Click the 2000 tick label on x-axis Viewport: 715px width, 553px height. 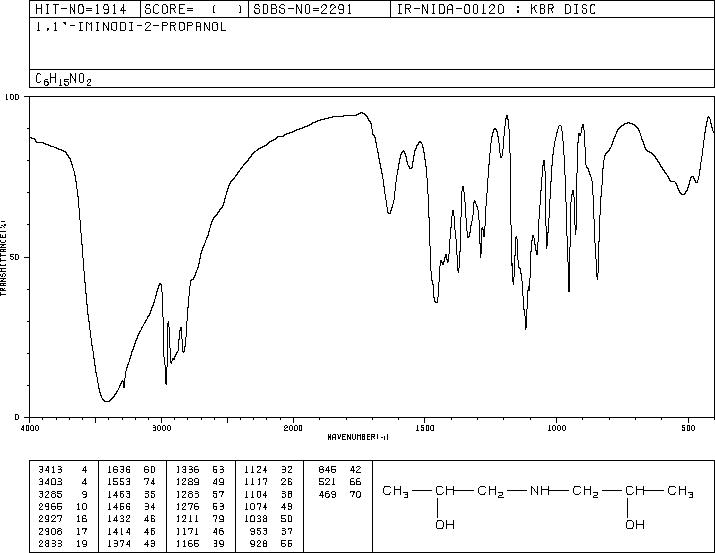click(293, 428)
